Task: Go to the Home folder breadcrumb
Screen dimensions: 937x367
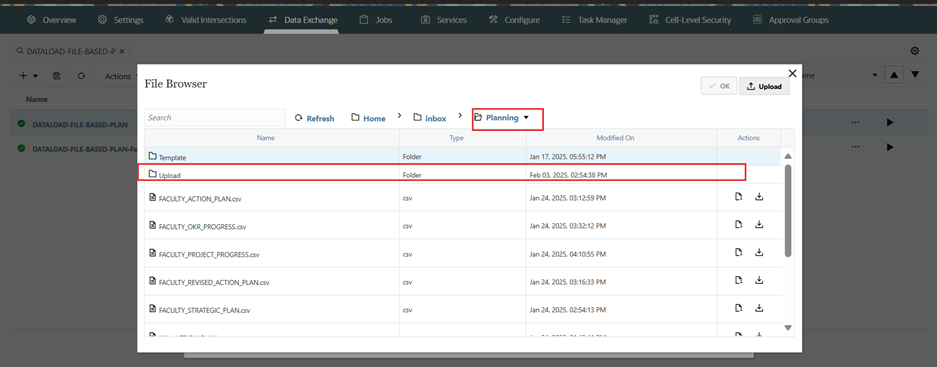Action: pos(368,118)
